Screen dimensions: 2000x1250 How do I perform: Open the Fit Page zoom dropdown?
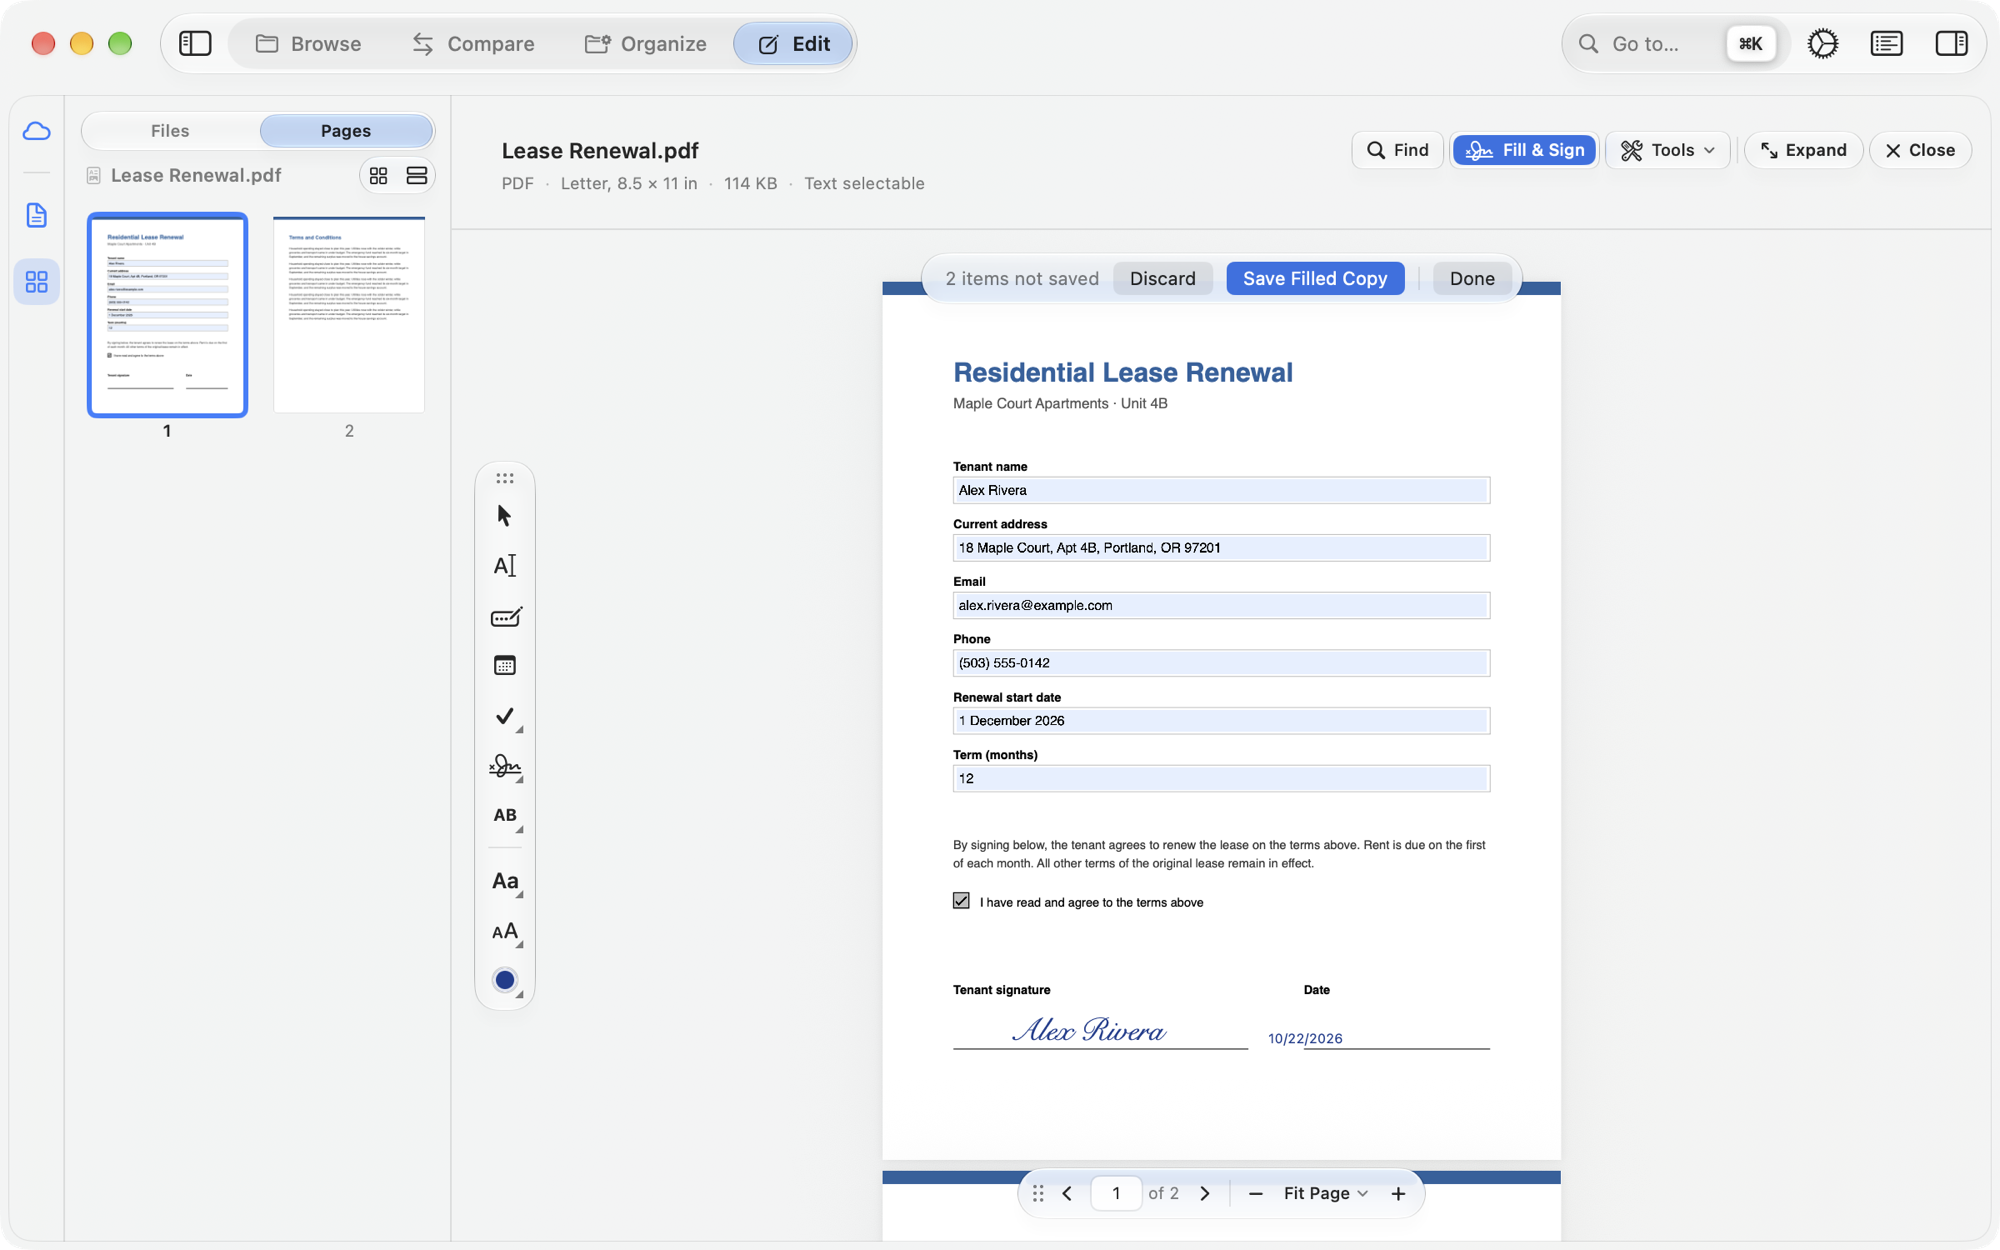pyautogui.click(x=1325, y=1193)
